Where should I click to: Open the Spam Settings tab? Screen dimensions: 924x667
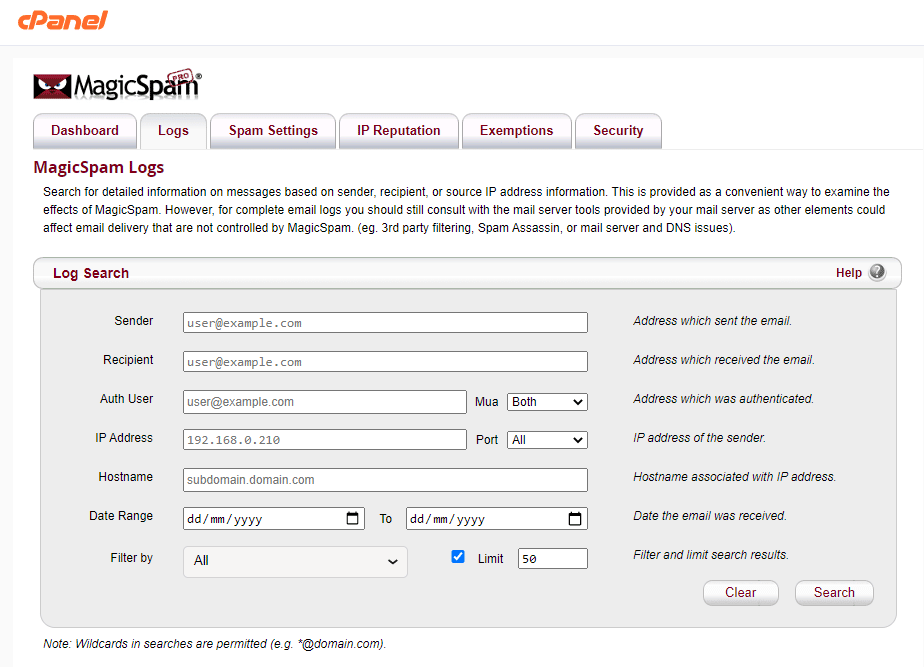tap(273, 131)
